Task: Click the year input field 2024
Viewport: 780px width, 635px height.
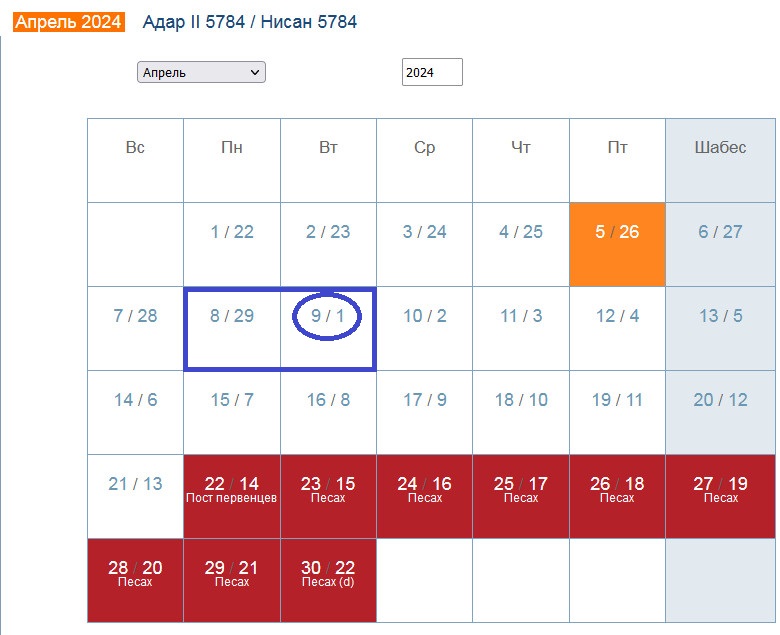Action: pyautogui.click(x=432, y=72)
